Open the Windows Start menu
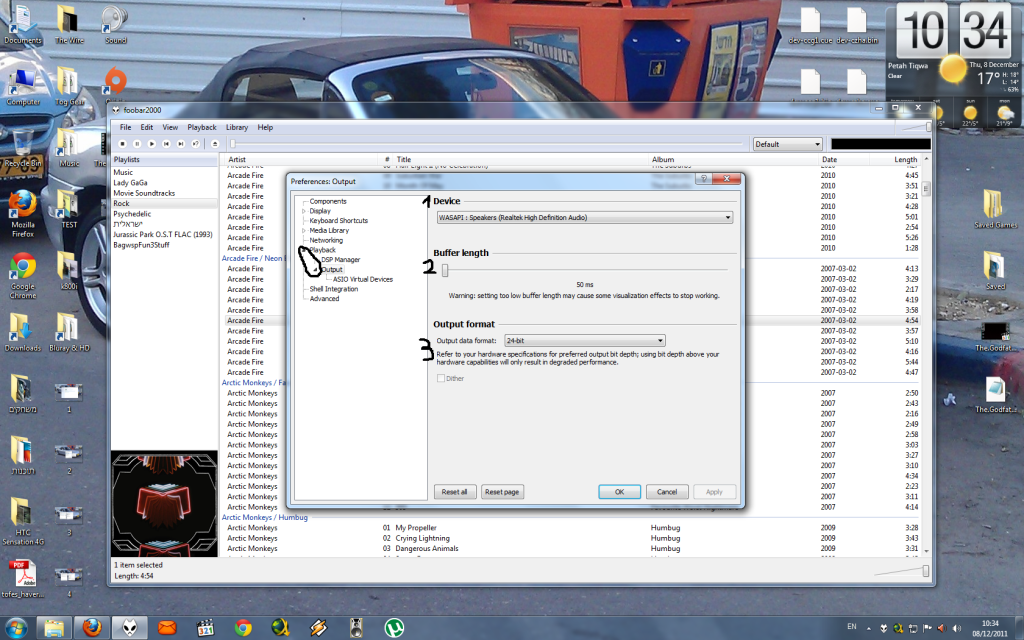This screenshot has height=640, width=1024. (x=15, y=628)
